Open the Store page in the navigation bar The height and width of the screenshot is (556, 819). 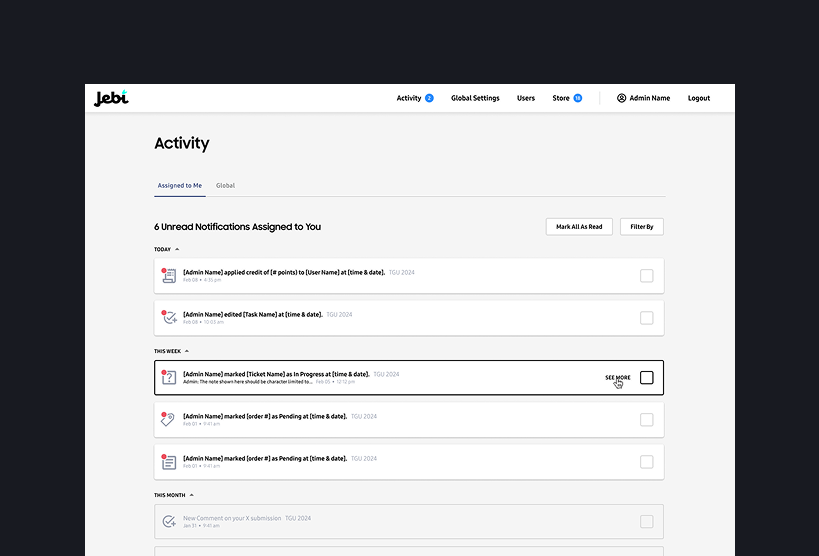(561, 98)
